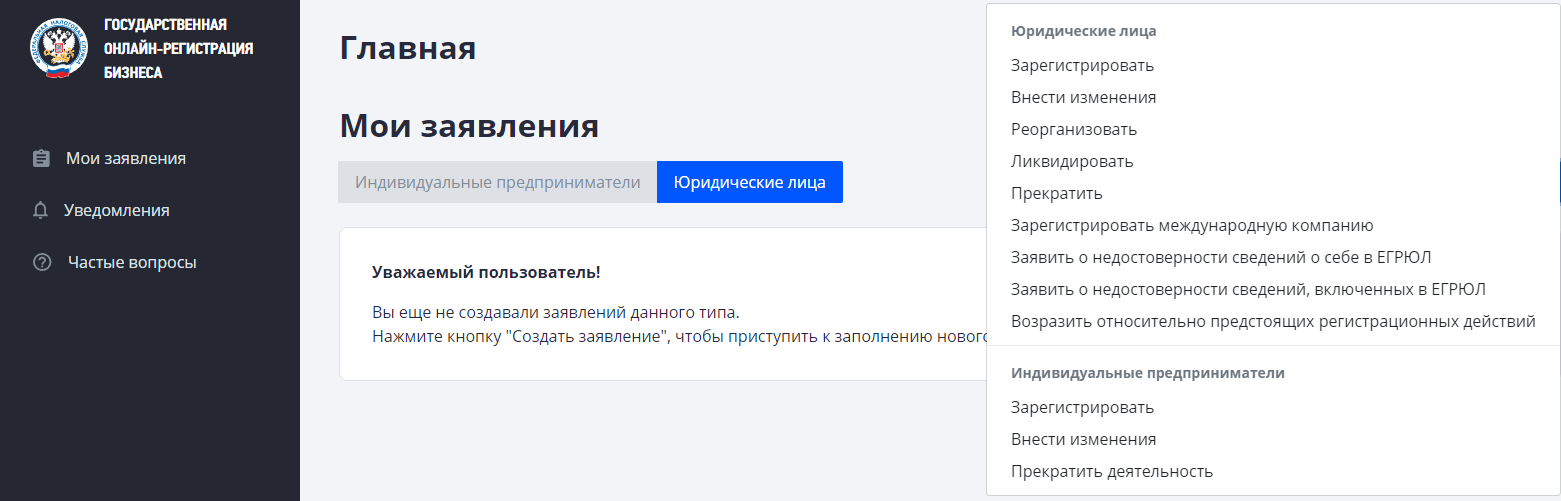Switch to Индивидуальные предприниматели tab

pos(497,182)
